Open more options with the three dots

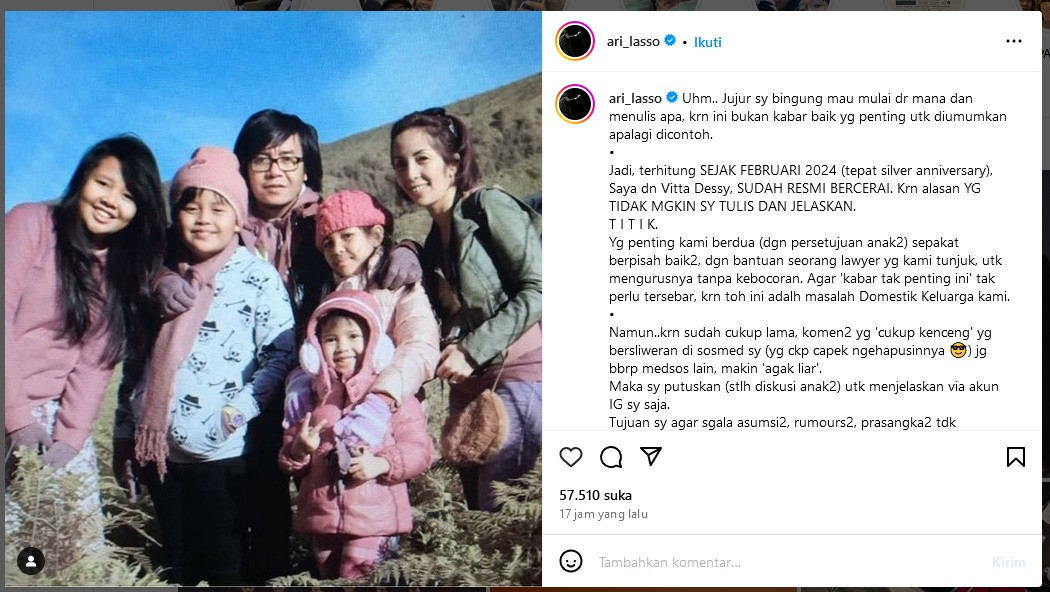click(1014, 42)
